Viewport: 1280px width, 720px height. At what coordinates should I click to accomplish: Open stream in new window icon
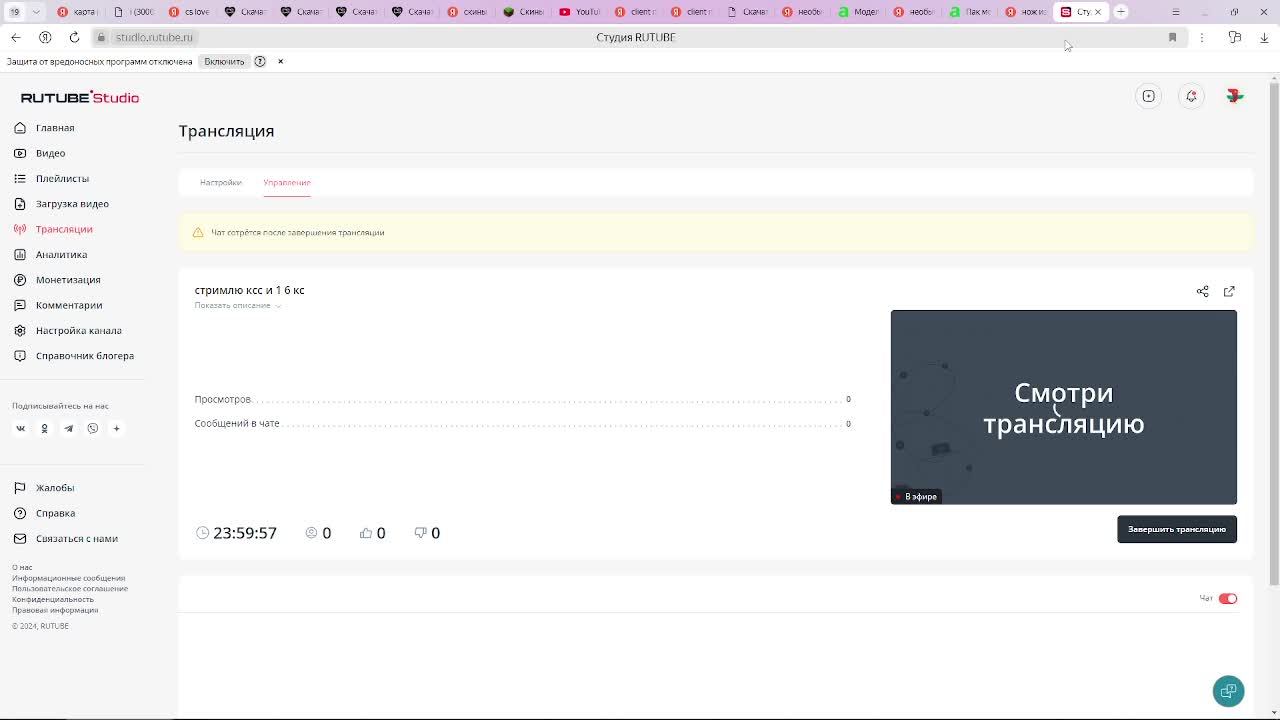click(x=1229, y=291)
